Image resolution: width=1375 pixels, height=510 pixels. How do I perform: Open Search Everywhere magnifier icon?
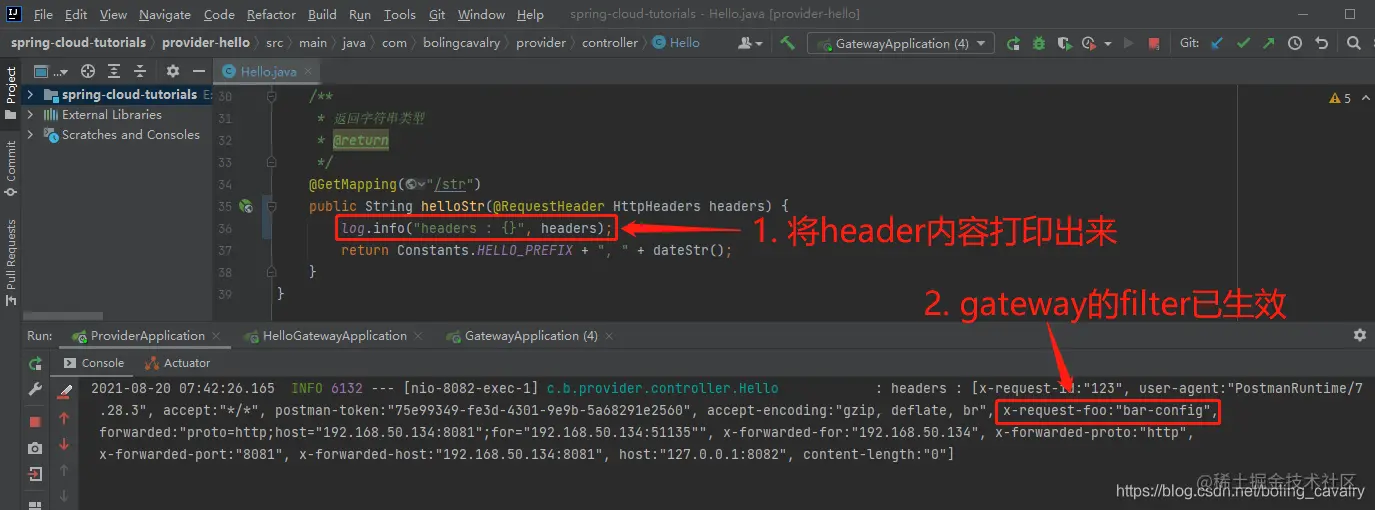point(1353,43)
